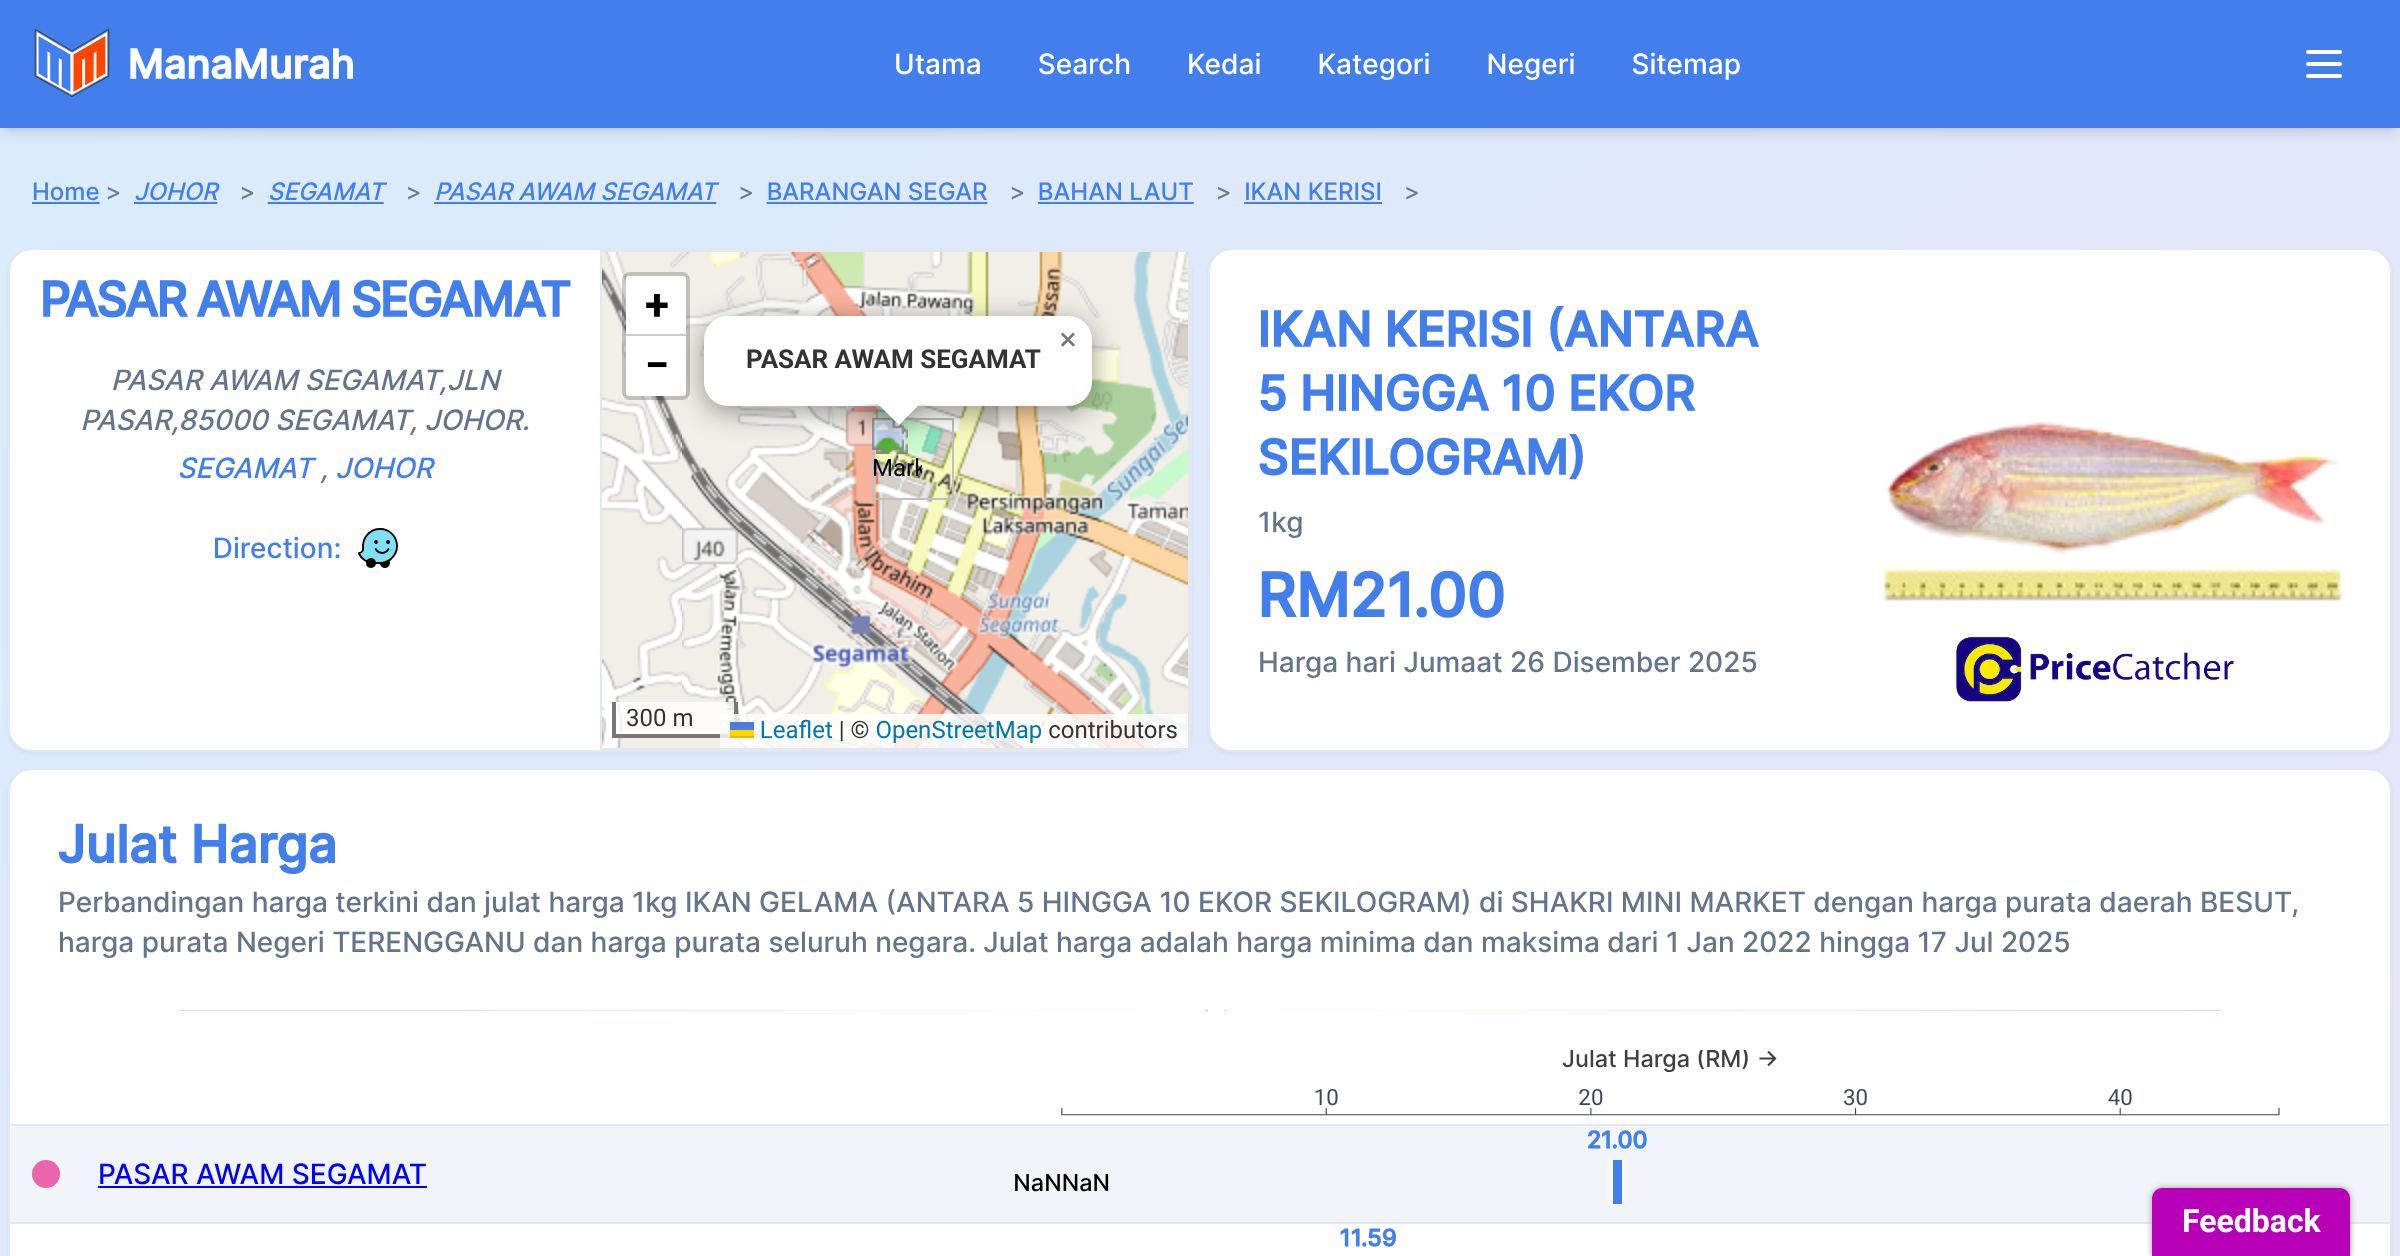Close the PASAR AWAM SEGAMAT map popup
Screen dimensions: 2400x1256
click(x=1068, y=340)
